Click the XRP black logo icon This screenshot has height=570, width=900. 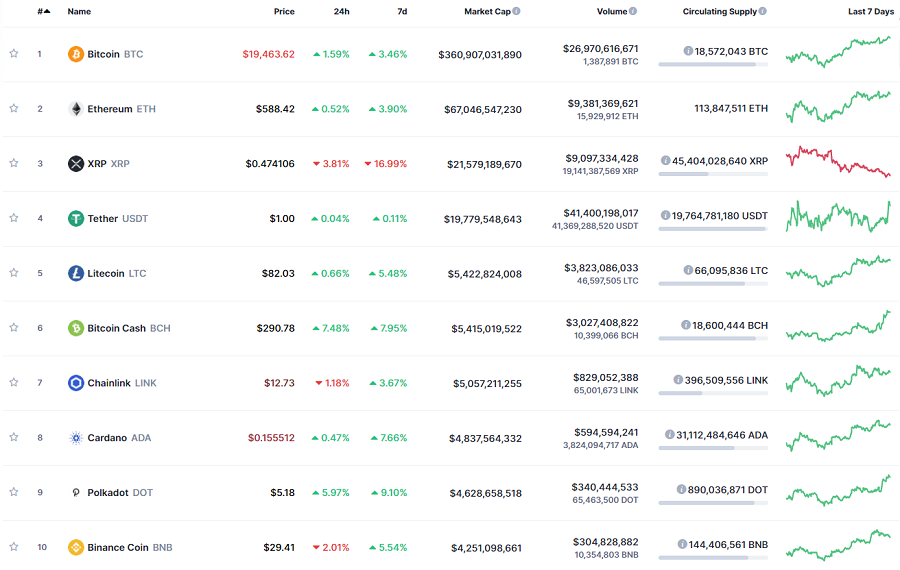tap(76, 164)
